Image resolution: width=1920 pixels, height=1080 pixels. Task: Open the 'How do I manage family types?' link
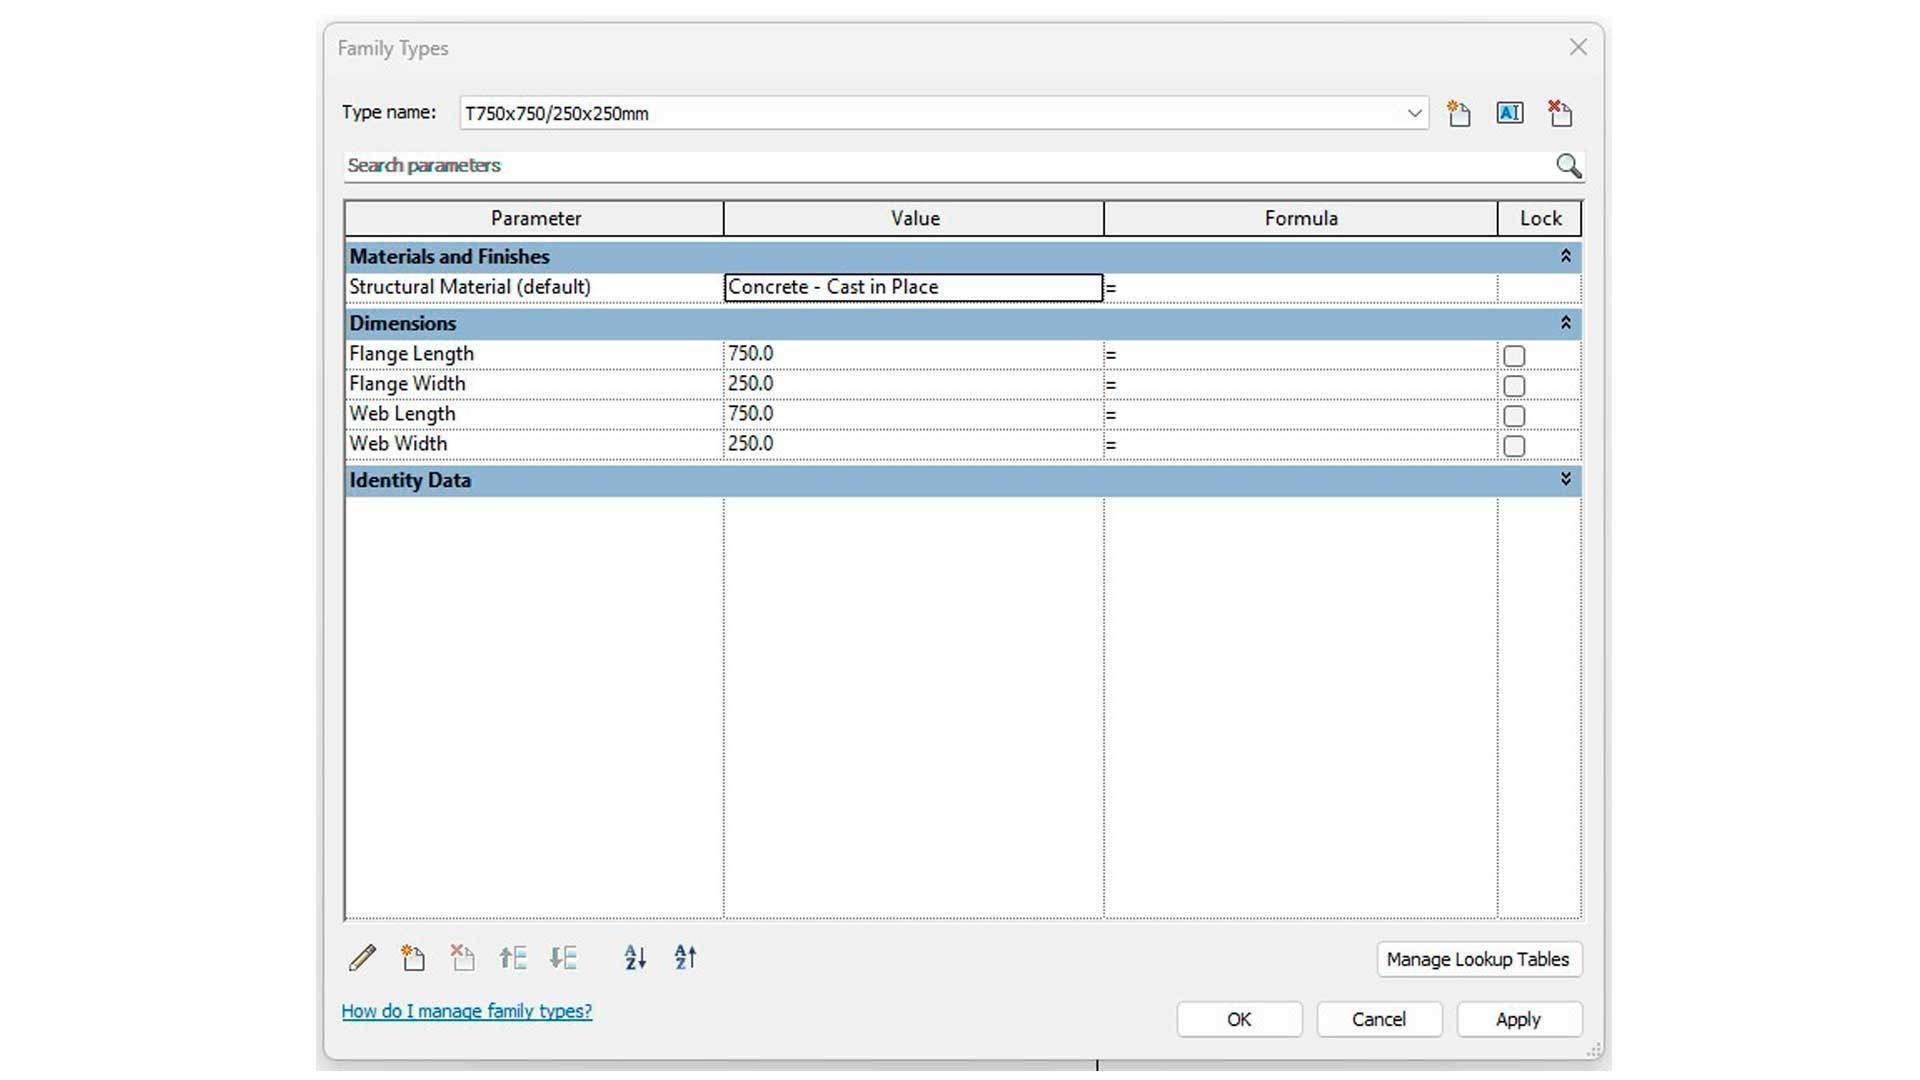(x=467, y=1011)
